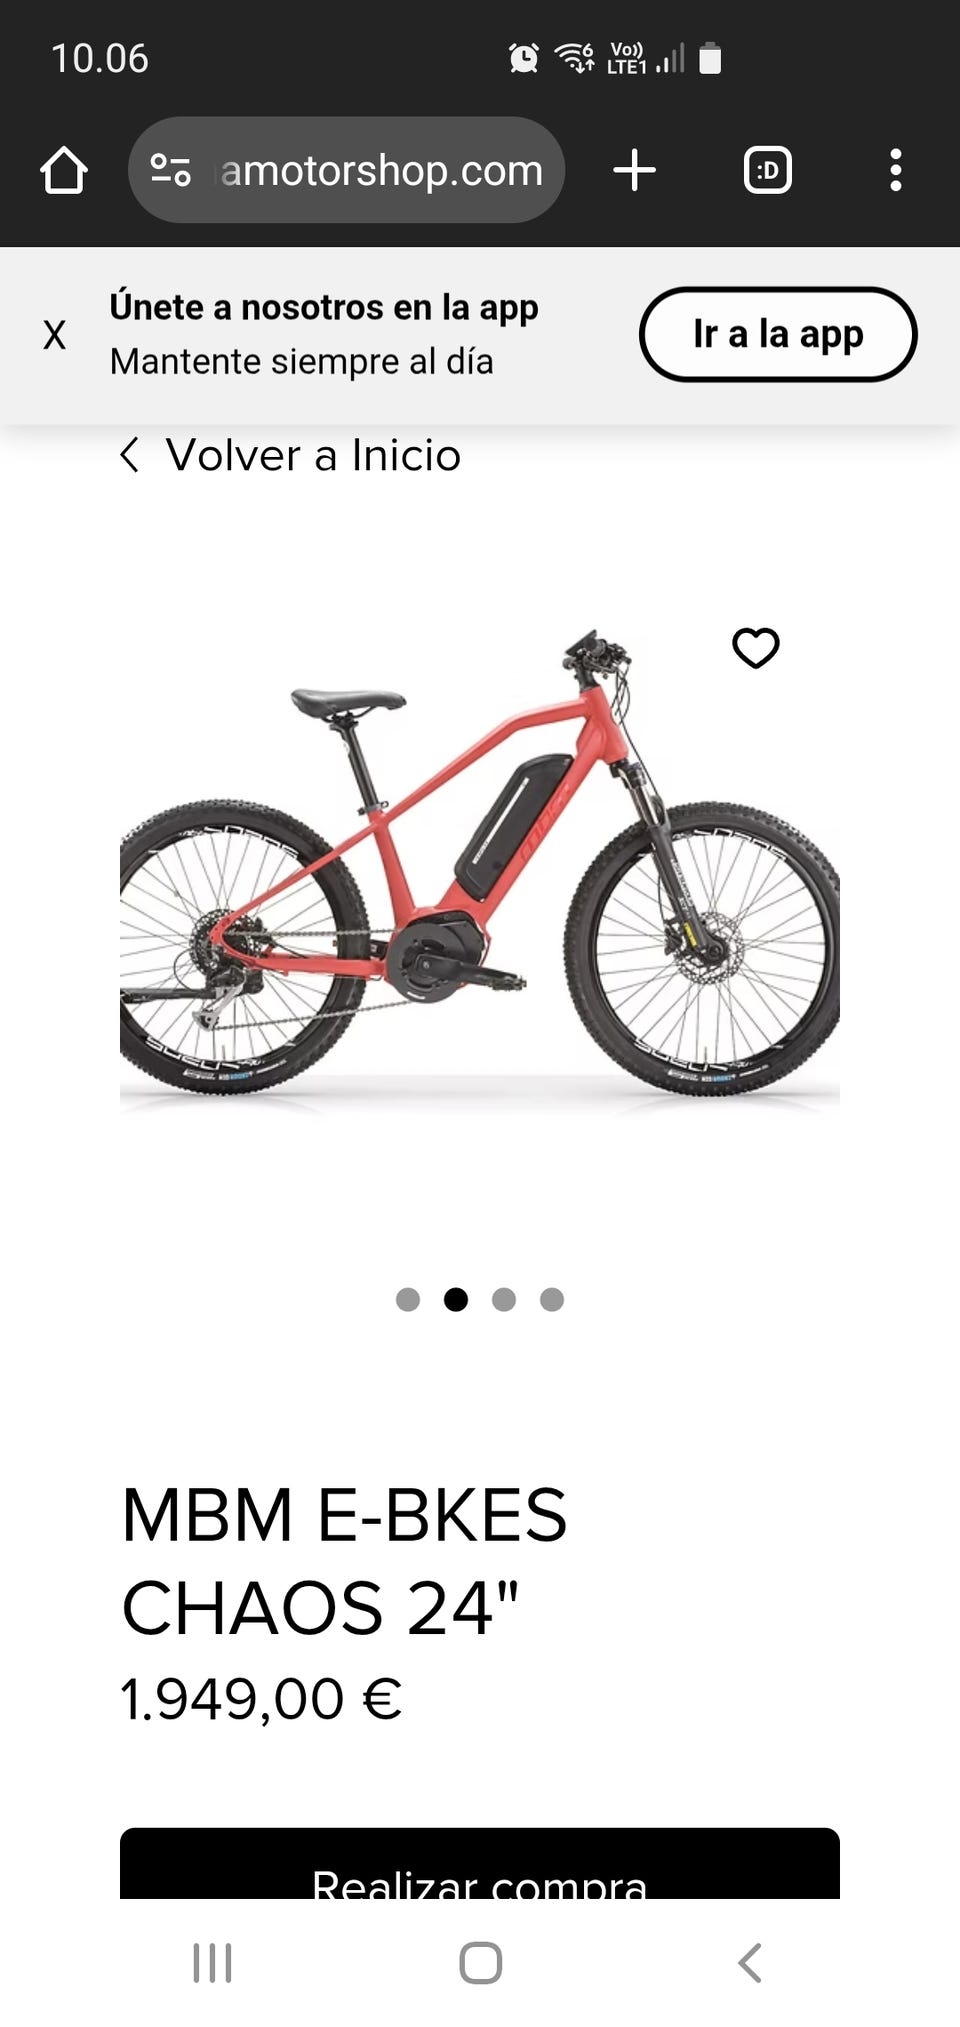
Task: Click the Ir a la app button
Action: (x=778, y=334)
